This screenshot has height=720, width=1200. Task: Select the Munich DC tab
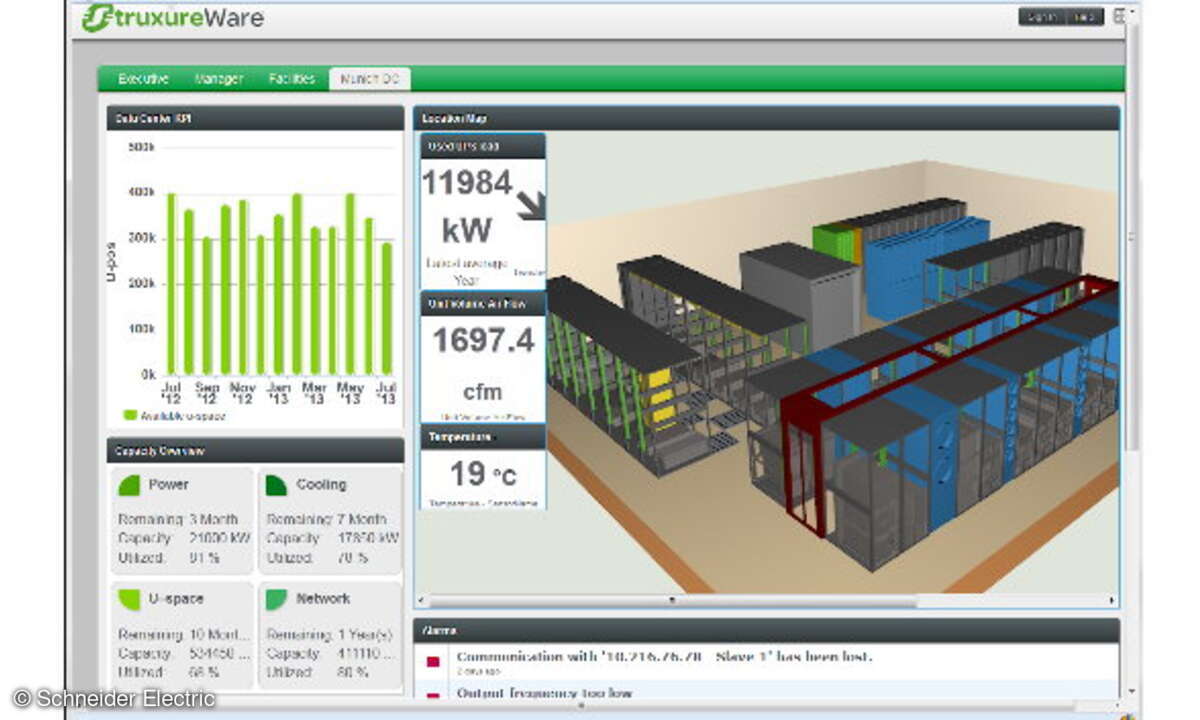click(x=369, y=79)
